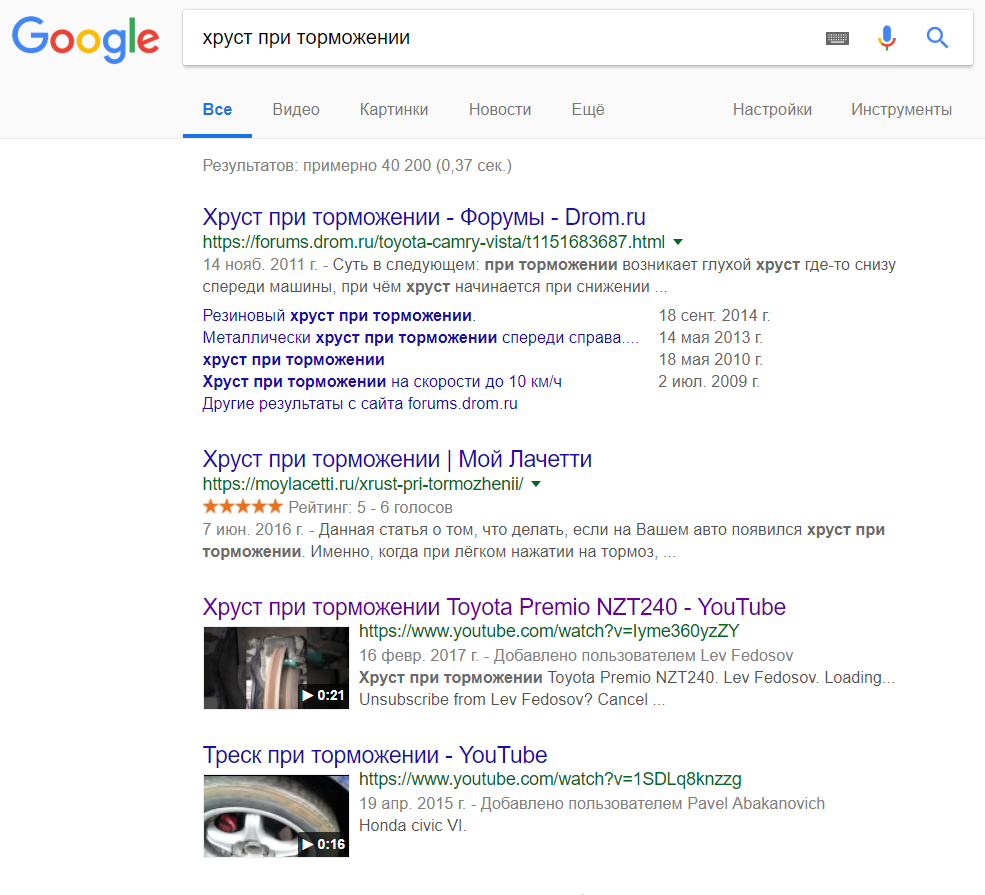The image size is (985, 895).
Task: Start voice search with microphone icon
Action: [886, 38]
